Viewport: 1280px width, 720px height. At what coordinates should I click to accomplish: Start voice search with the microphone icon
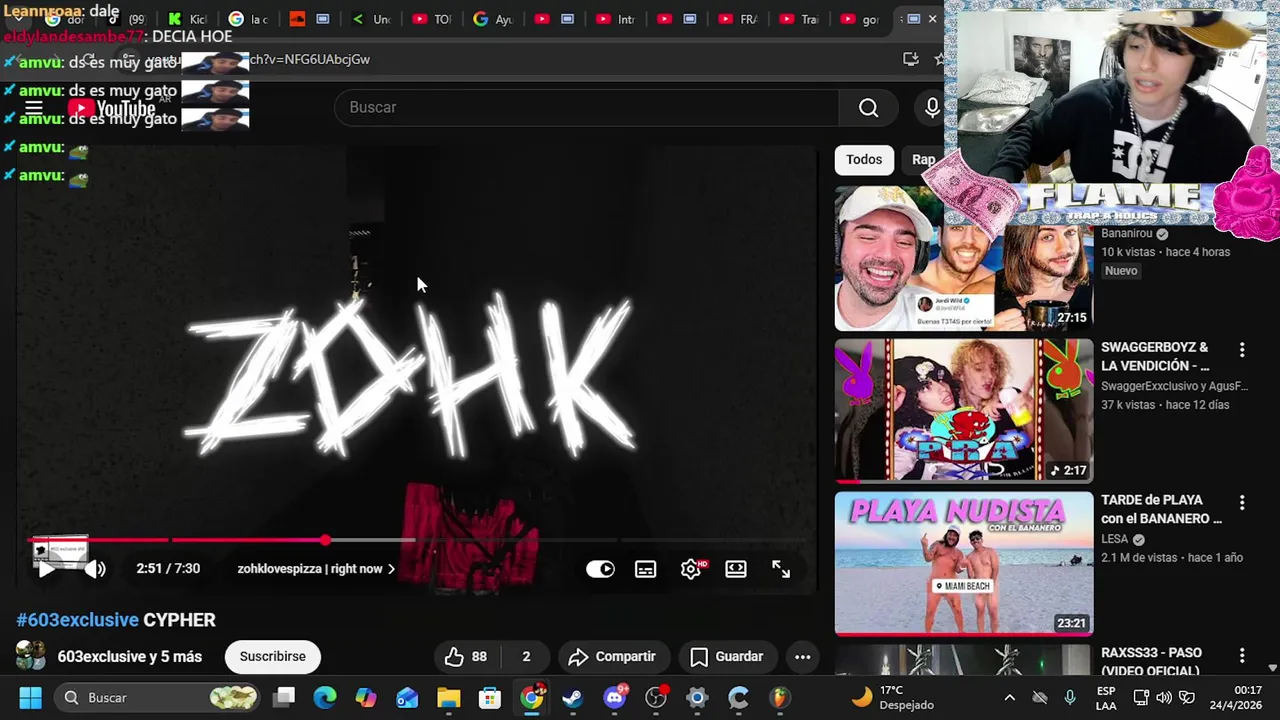[x=932, y=107]
